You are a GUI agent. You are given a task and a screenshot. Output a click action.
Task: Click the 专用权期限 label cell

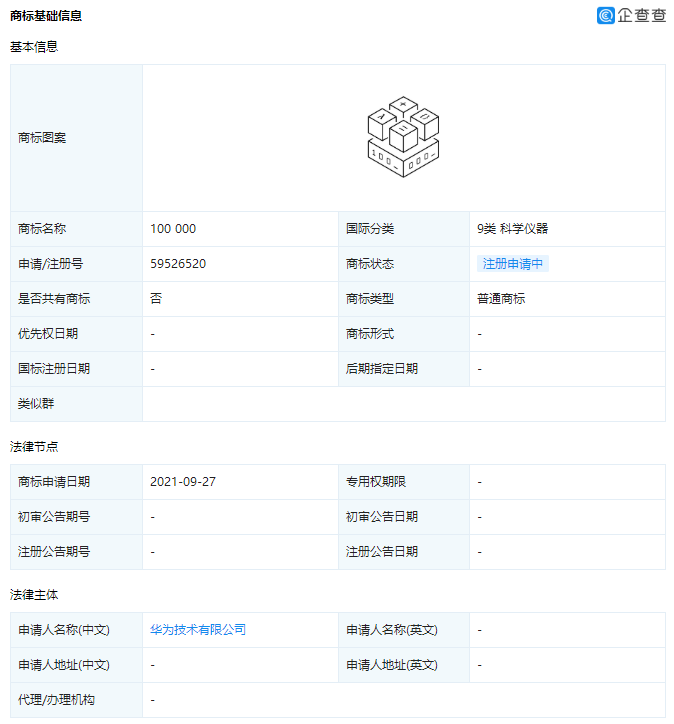pyautogui.click(x=376, y=482)
